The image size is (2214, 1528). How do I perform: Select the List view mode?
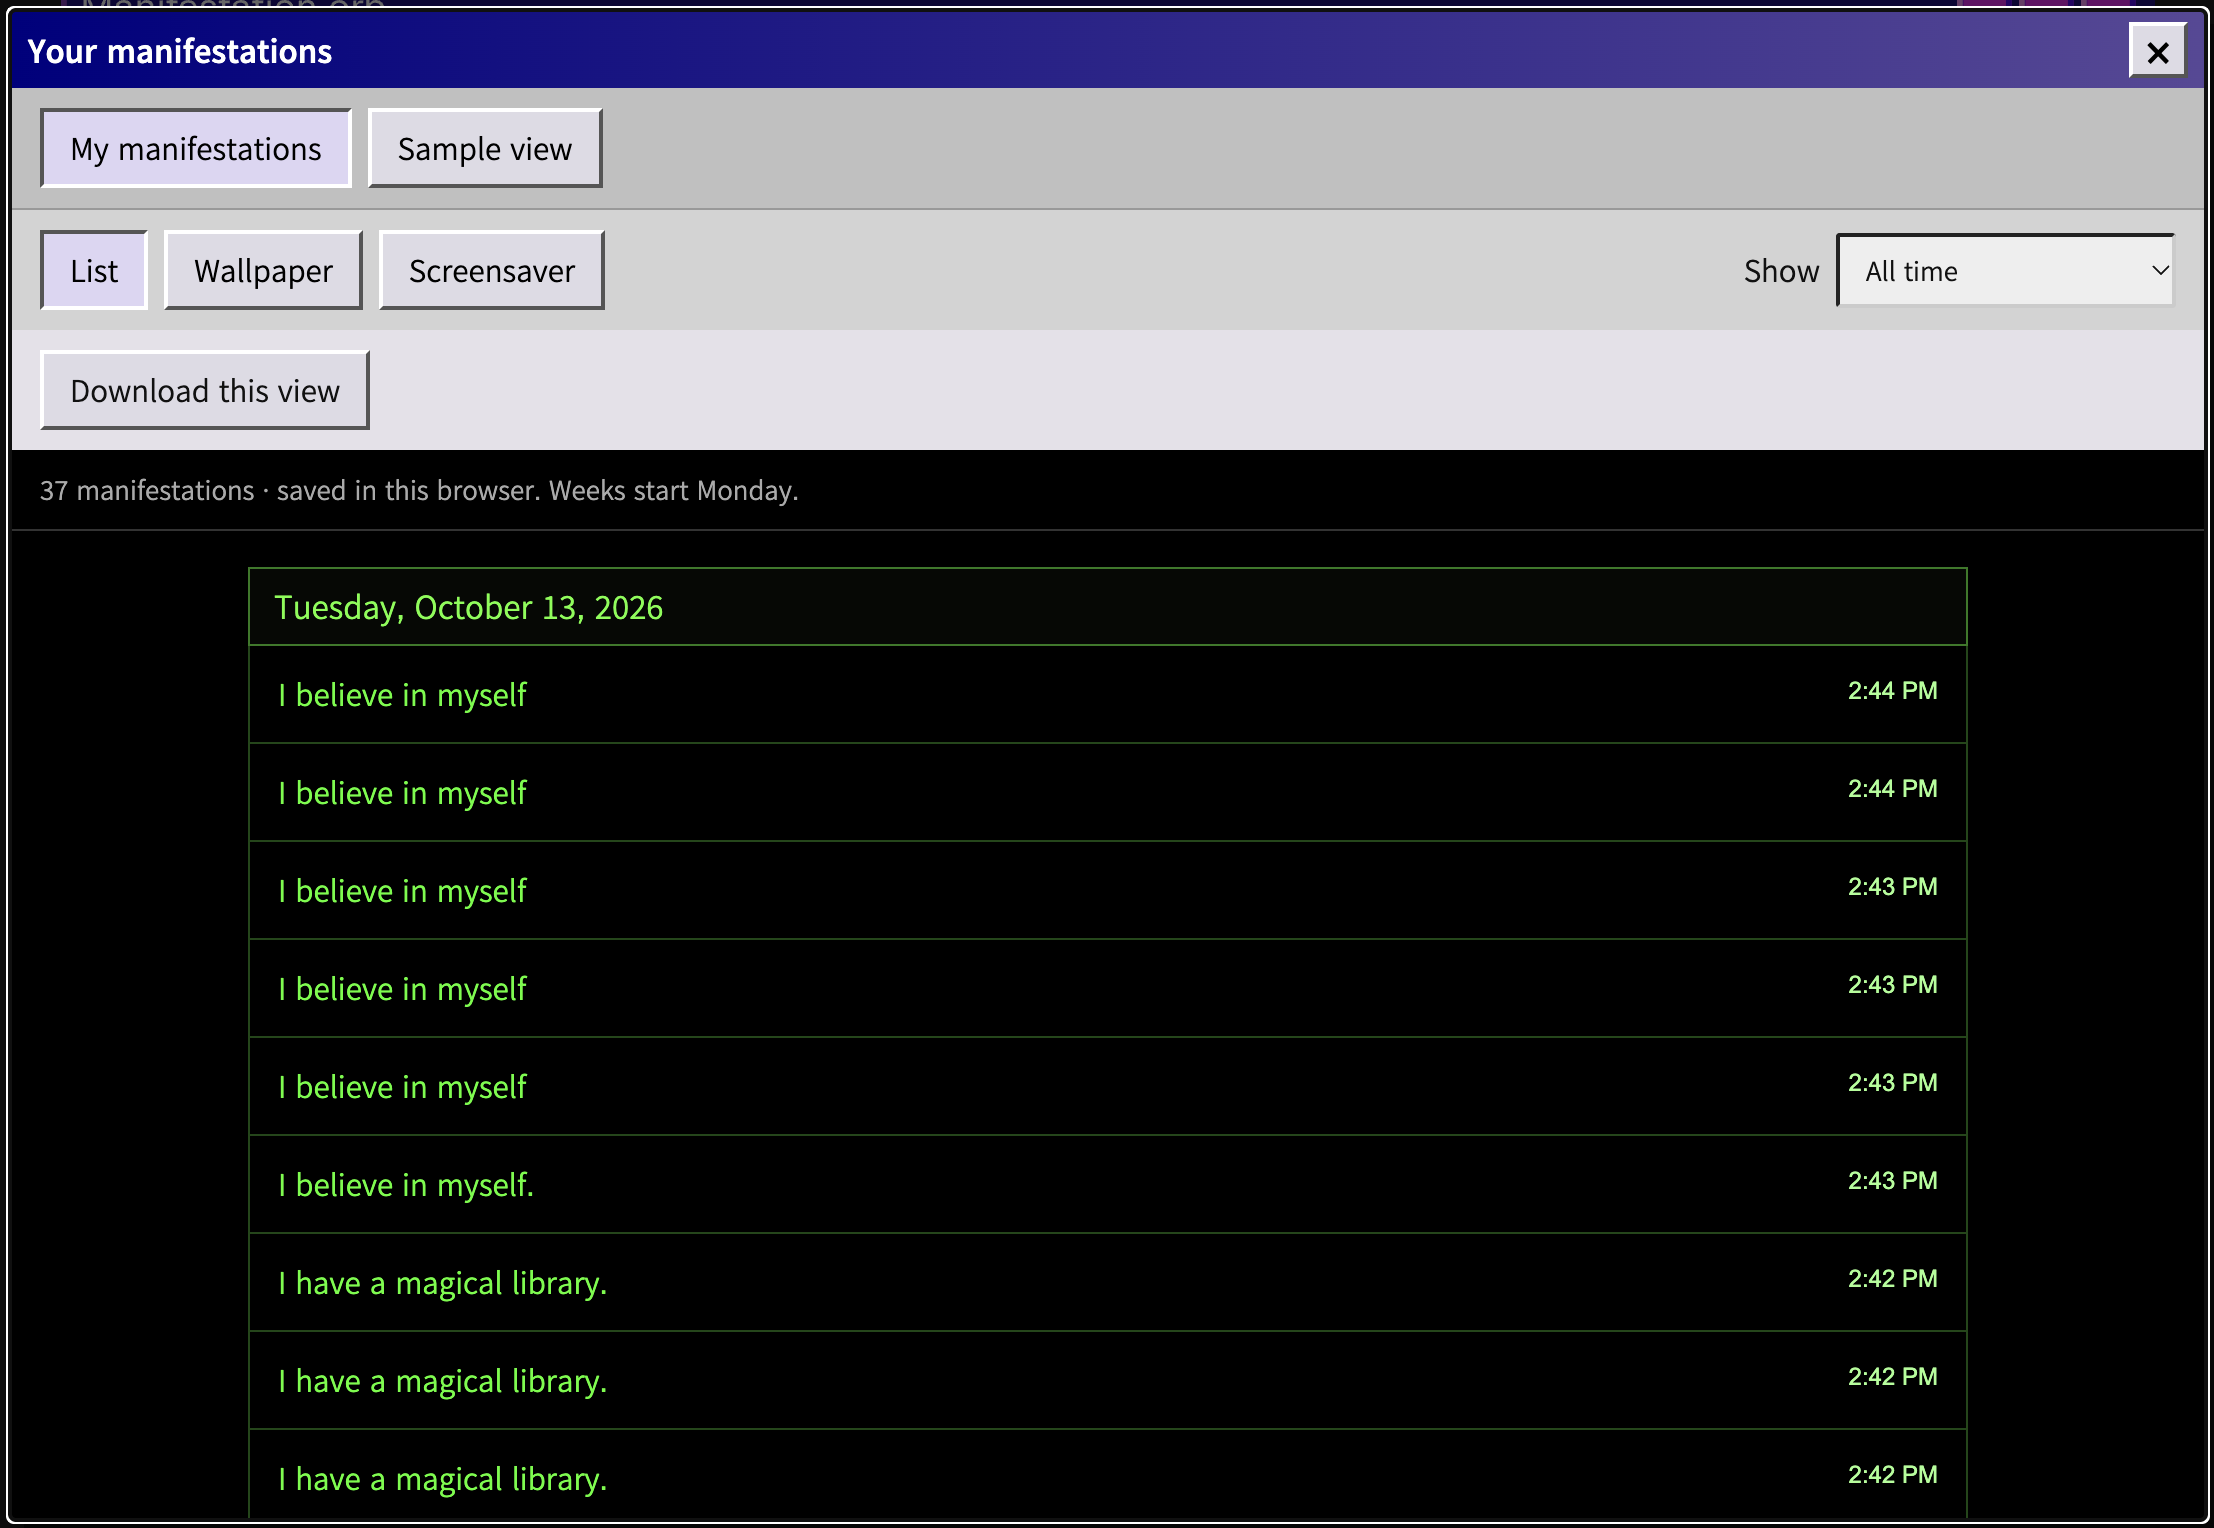94,270
